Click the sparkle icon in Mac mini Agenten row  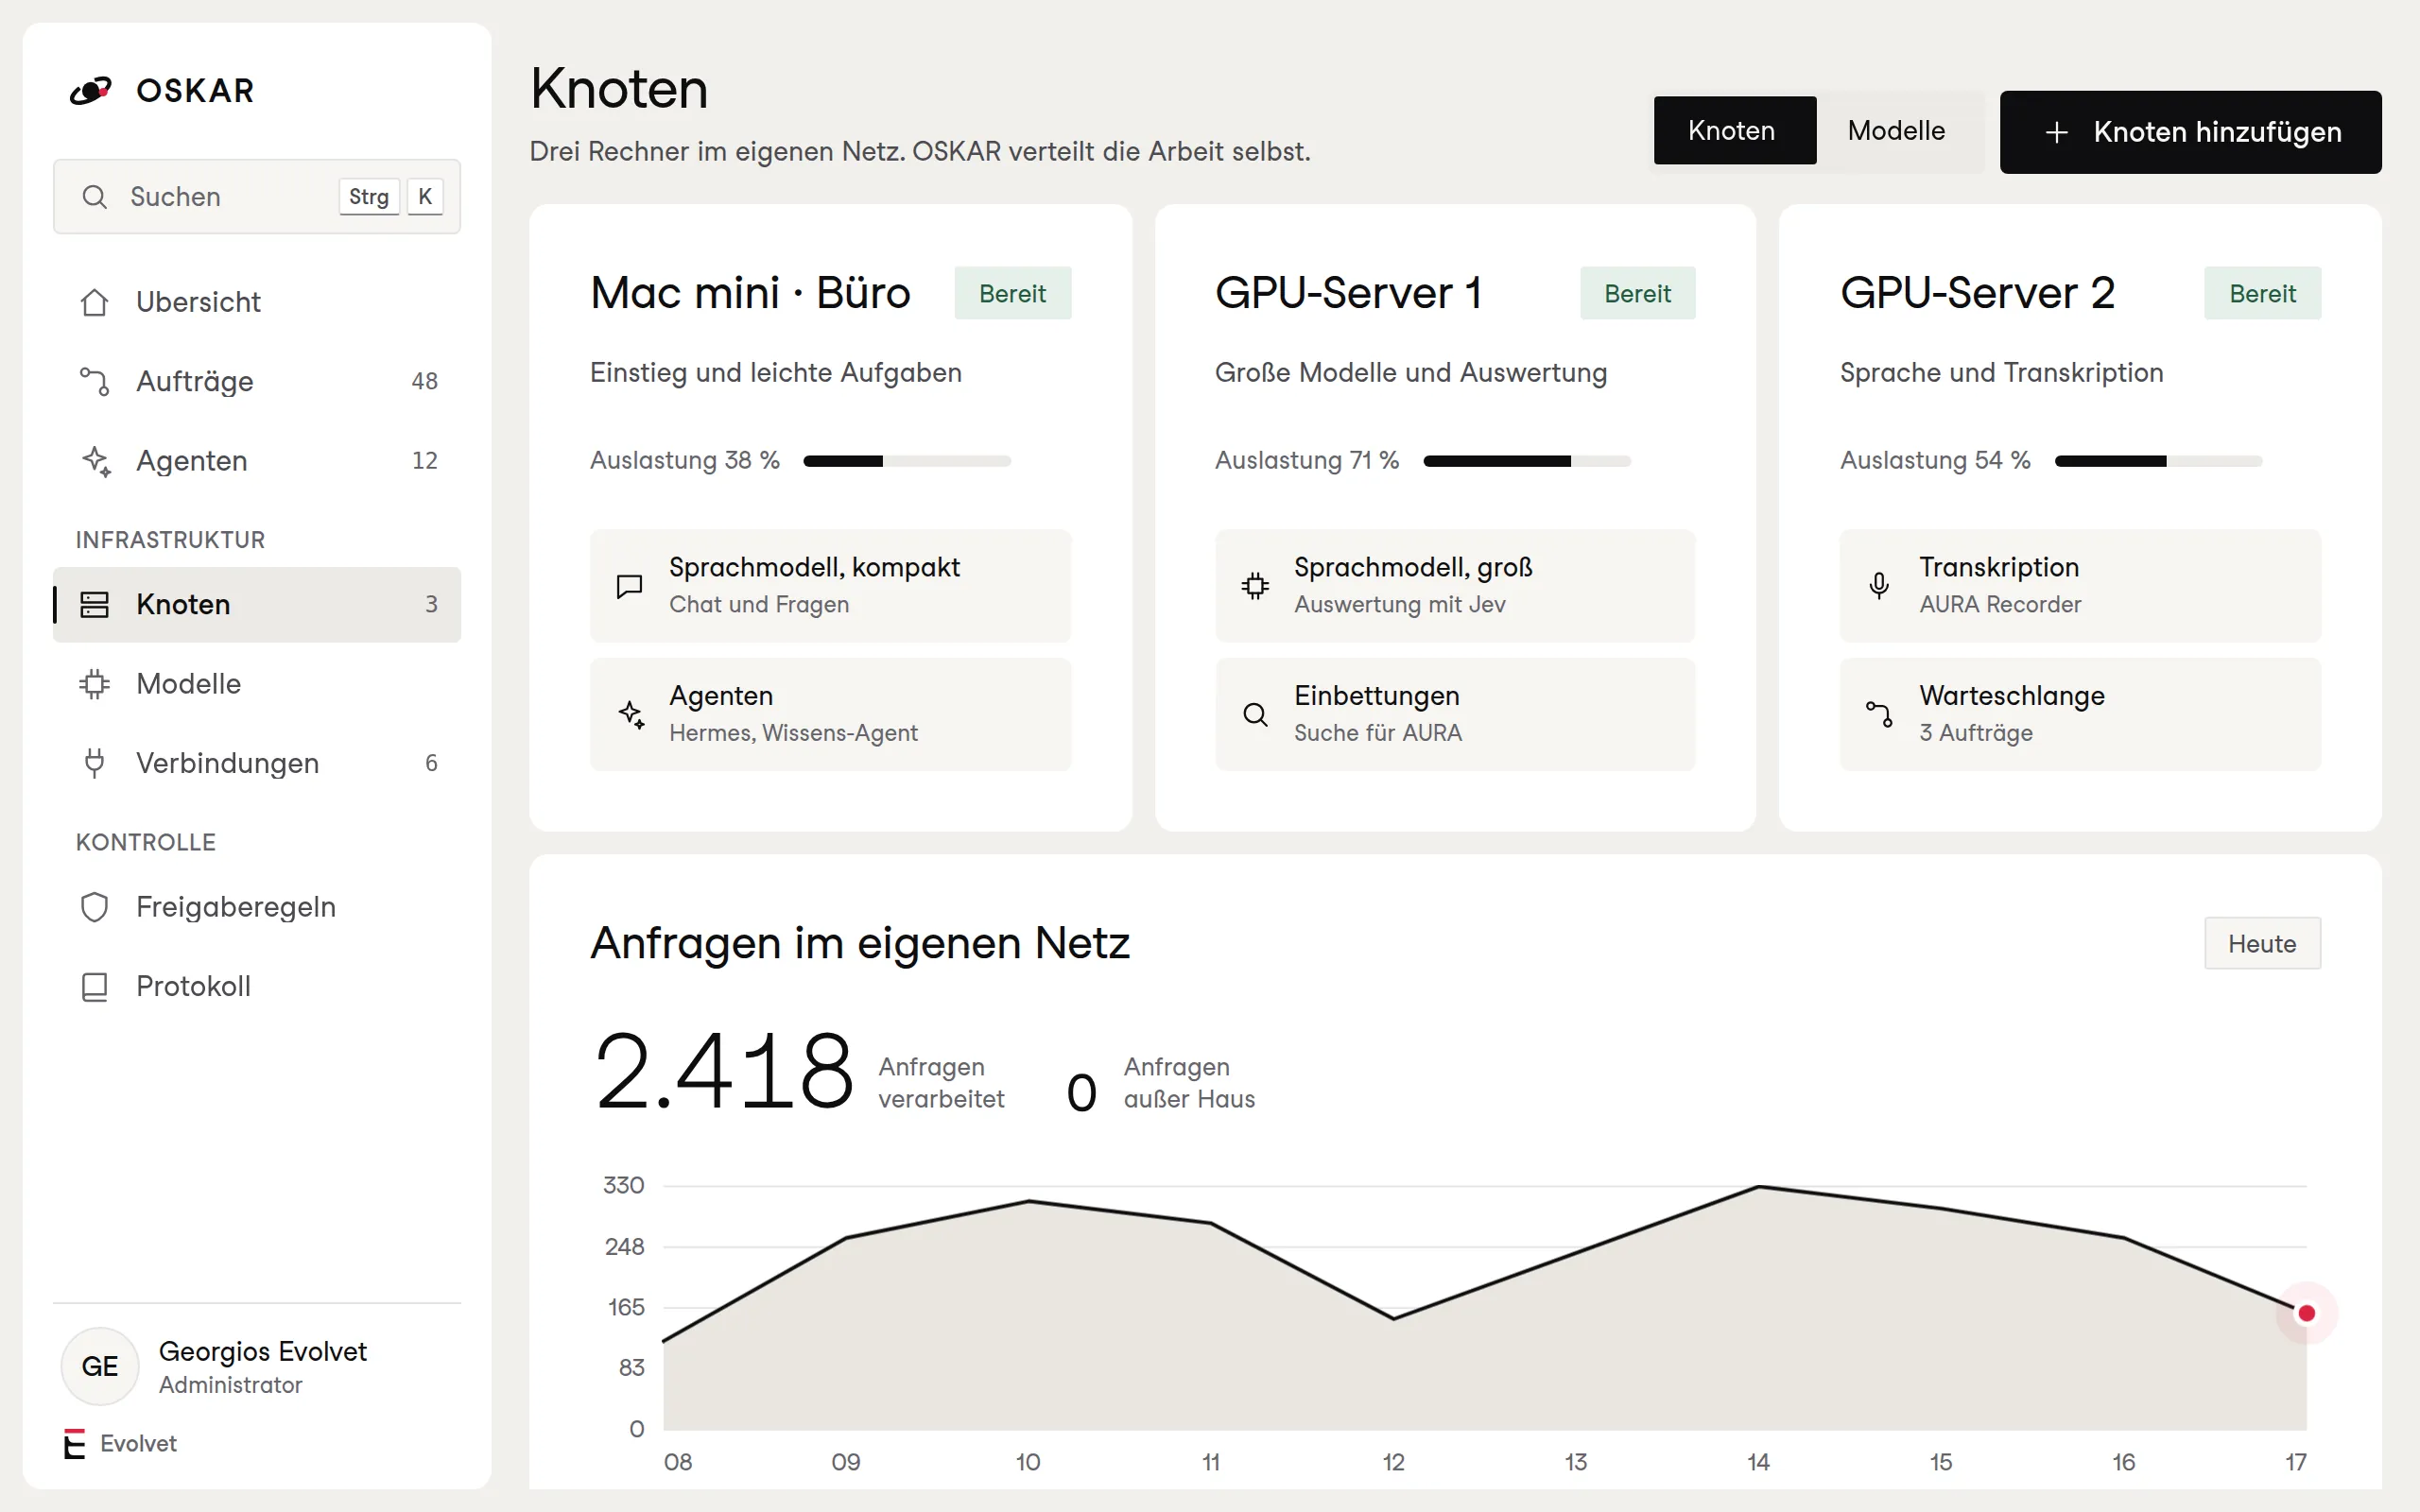pyautogui.click(x=631, y=714)
